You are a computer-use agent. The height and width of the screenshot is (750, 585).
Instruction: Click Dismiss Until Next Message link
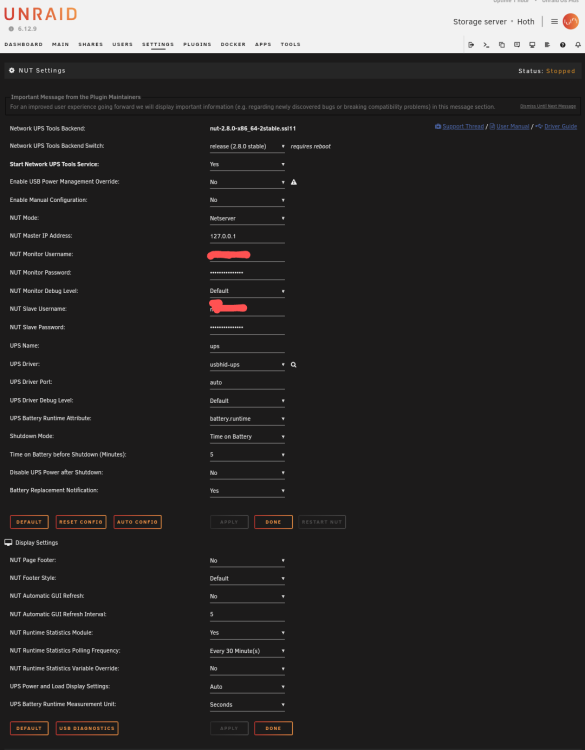point(548,106)
